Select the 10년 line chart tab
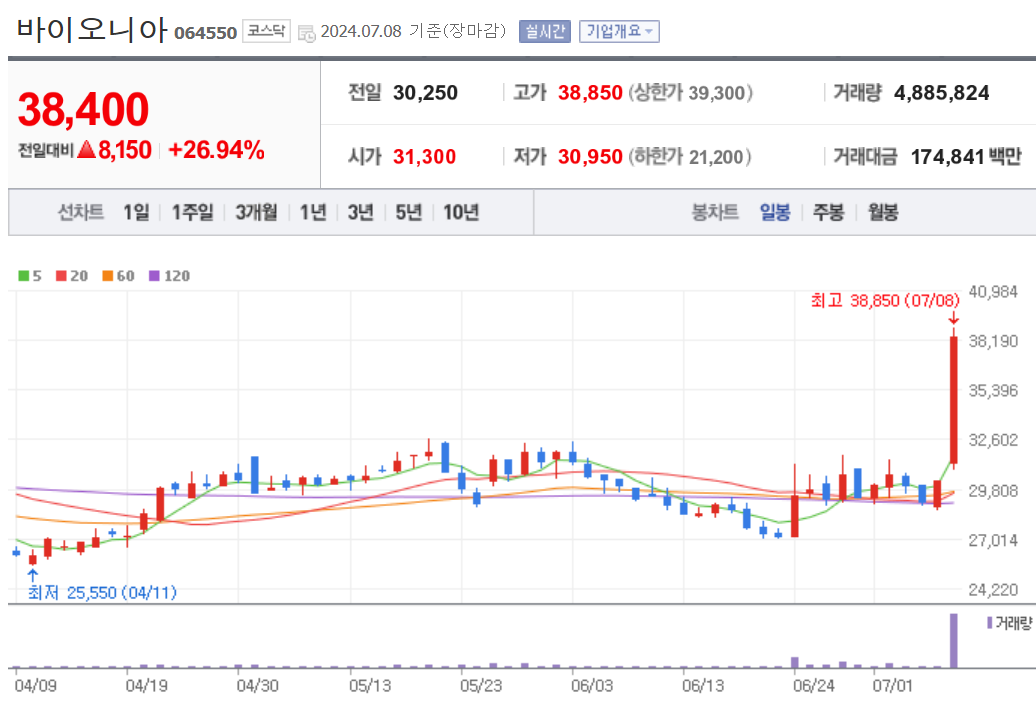 [x=461, y=212]
